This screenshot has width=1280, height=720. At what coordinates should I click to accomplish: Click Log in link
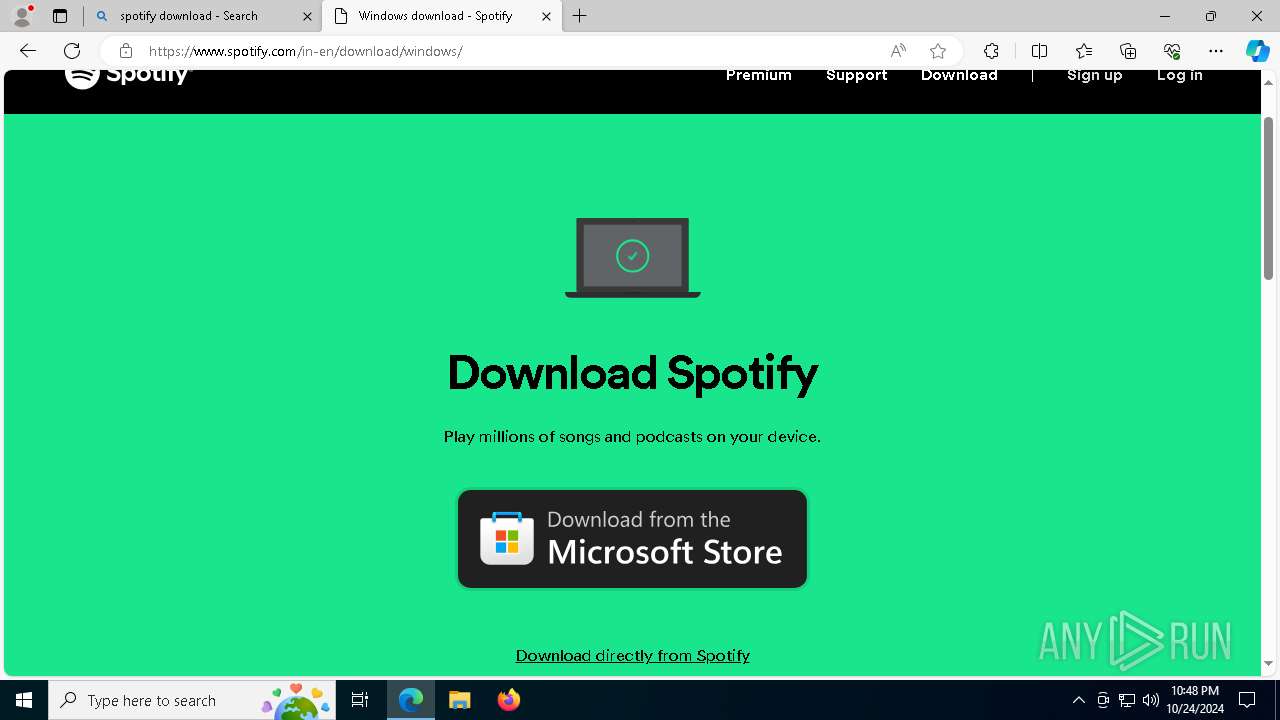(1180, 76)
